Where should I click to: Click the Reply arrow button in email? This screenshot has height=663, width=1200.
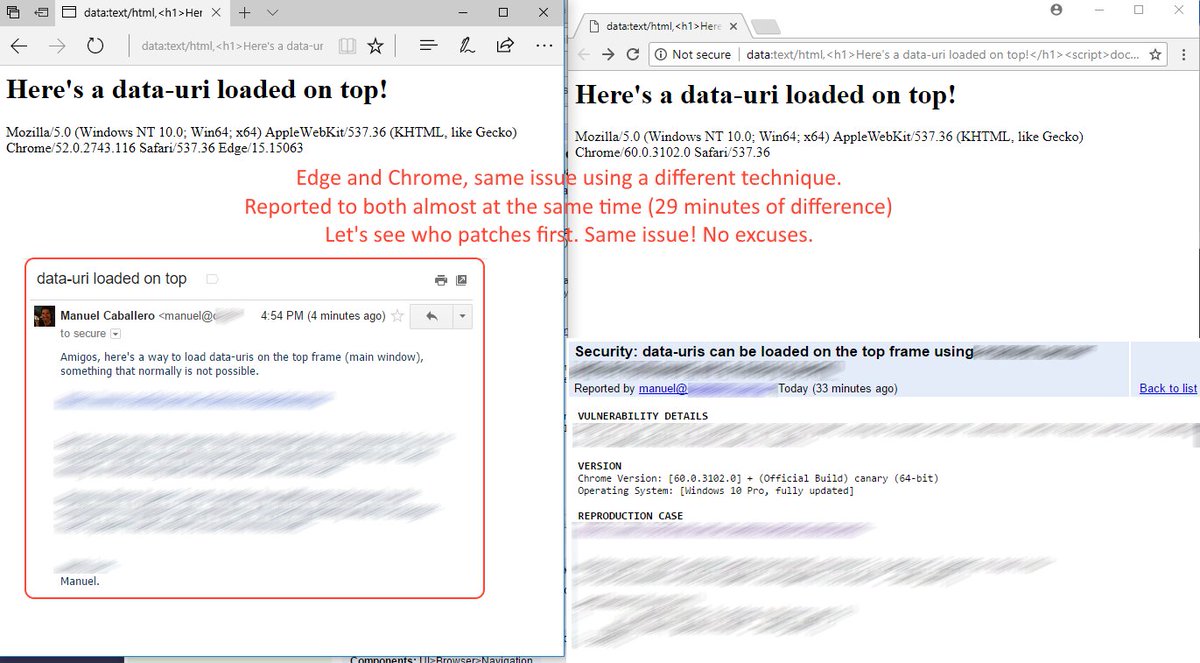[x=431, y=316]
